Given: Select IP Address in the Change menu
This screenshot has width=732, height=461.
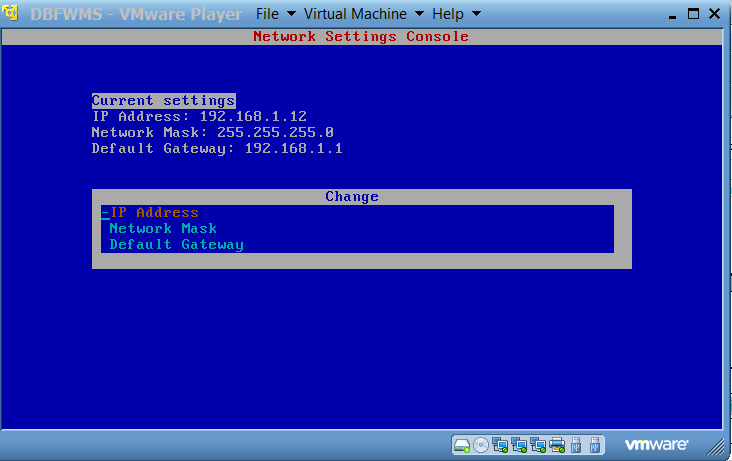Looking at the screenshot, I should (x=154, y=213).
